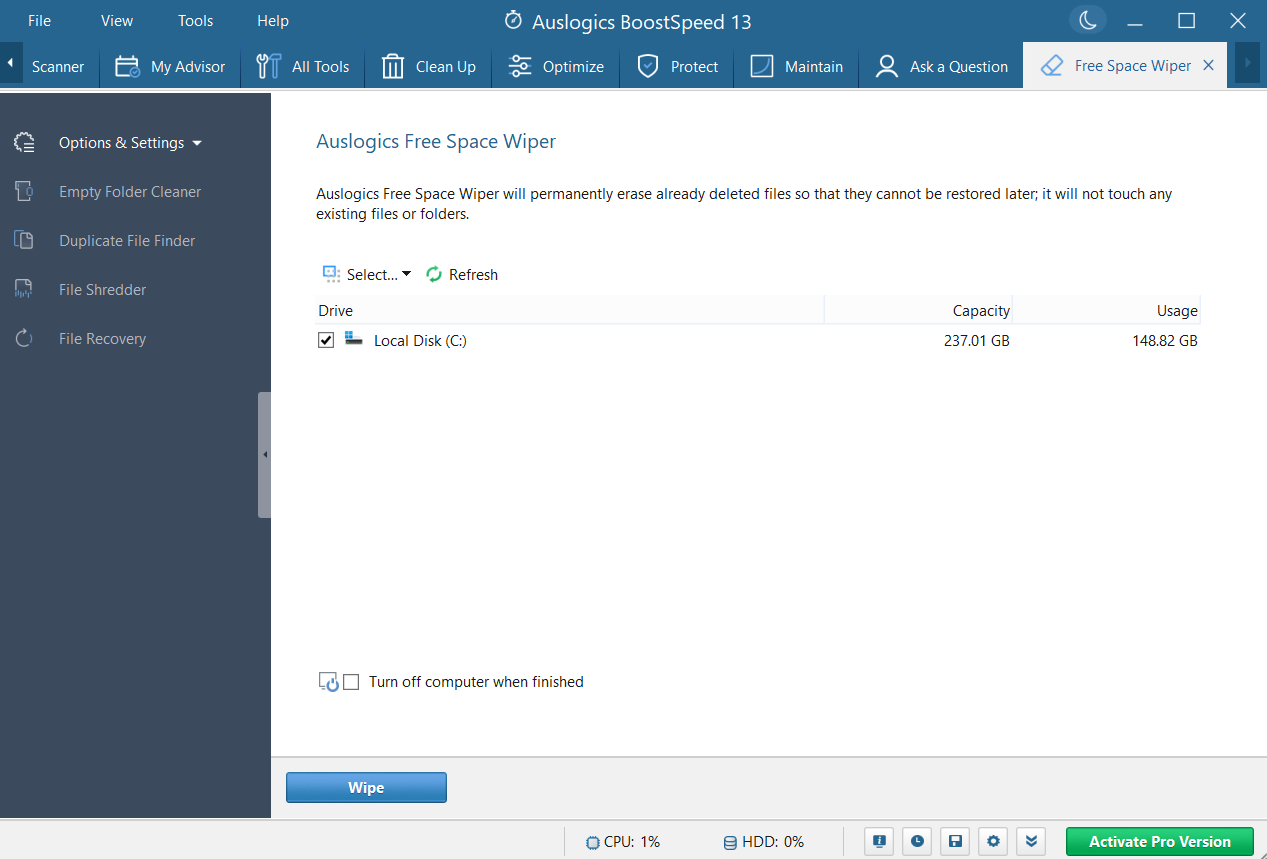This screenshot has width=1267, height=859.
Task: Expand Options & Settings dropdown
Action: click(130, 143)
